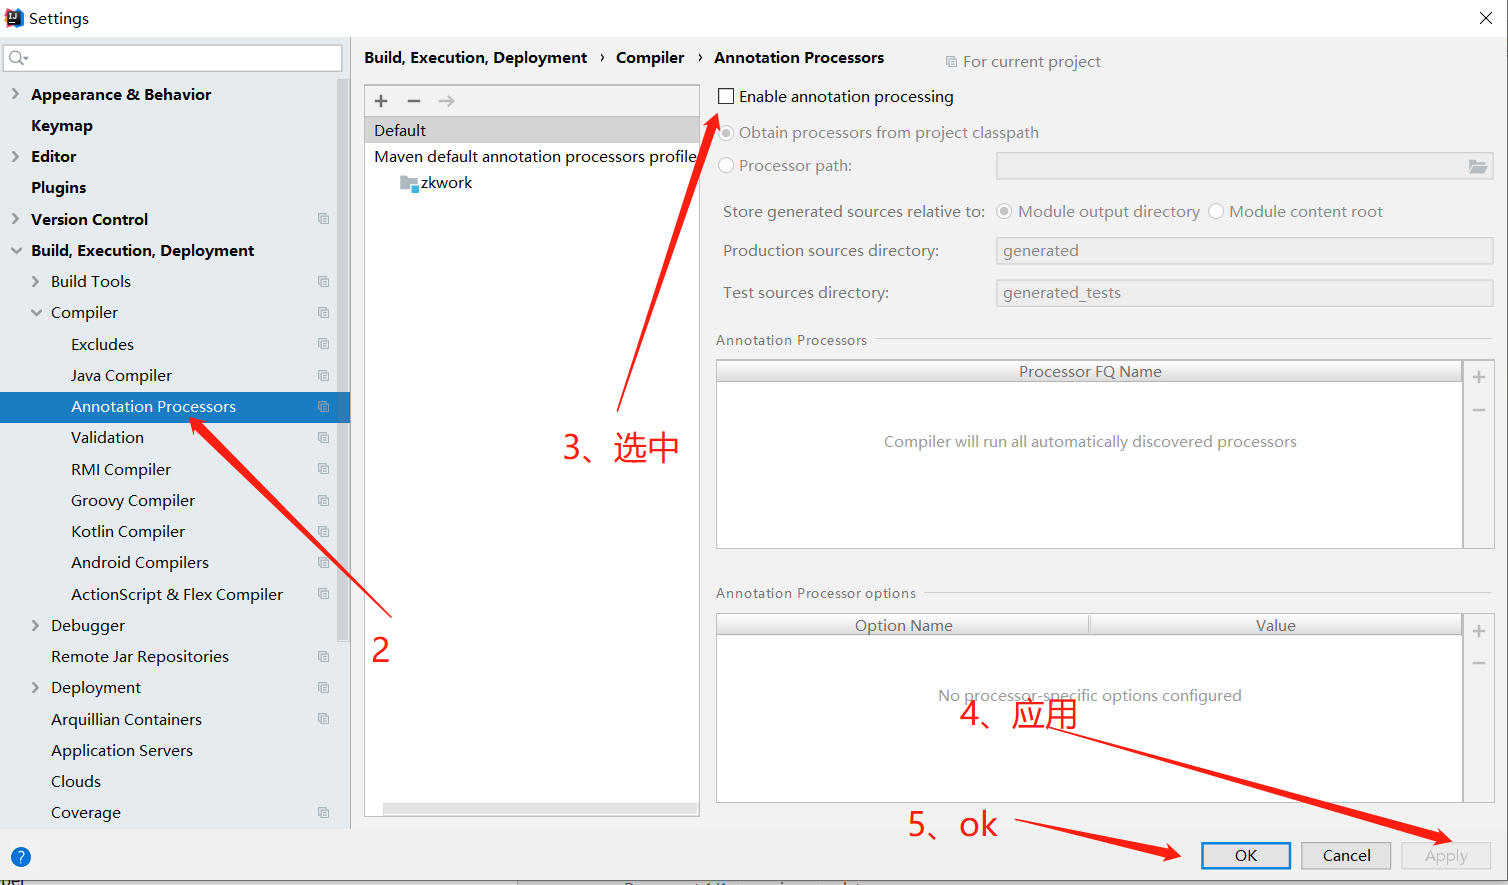The image size is (1508, 885).
Task: Click project-level icon beside Deployment
Action: (323, 688)
